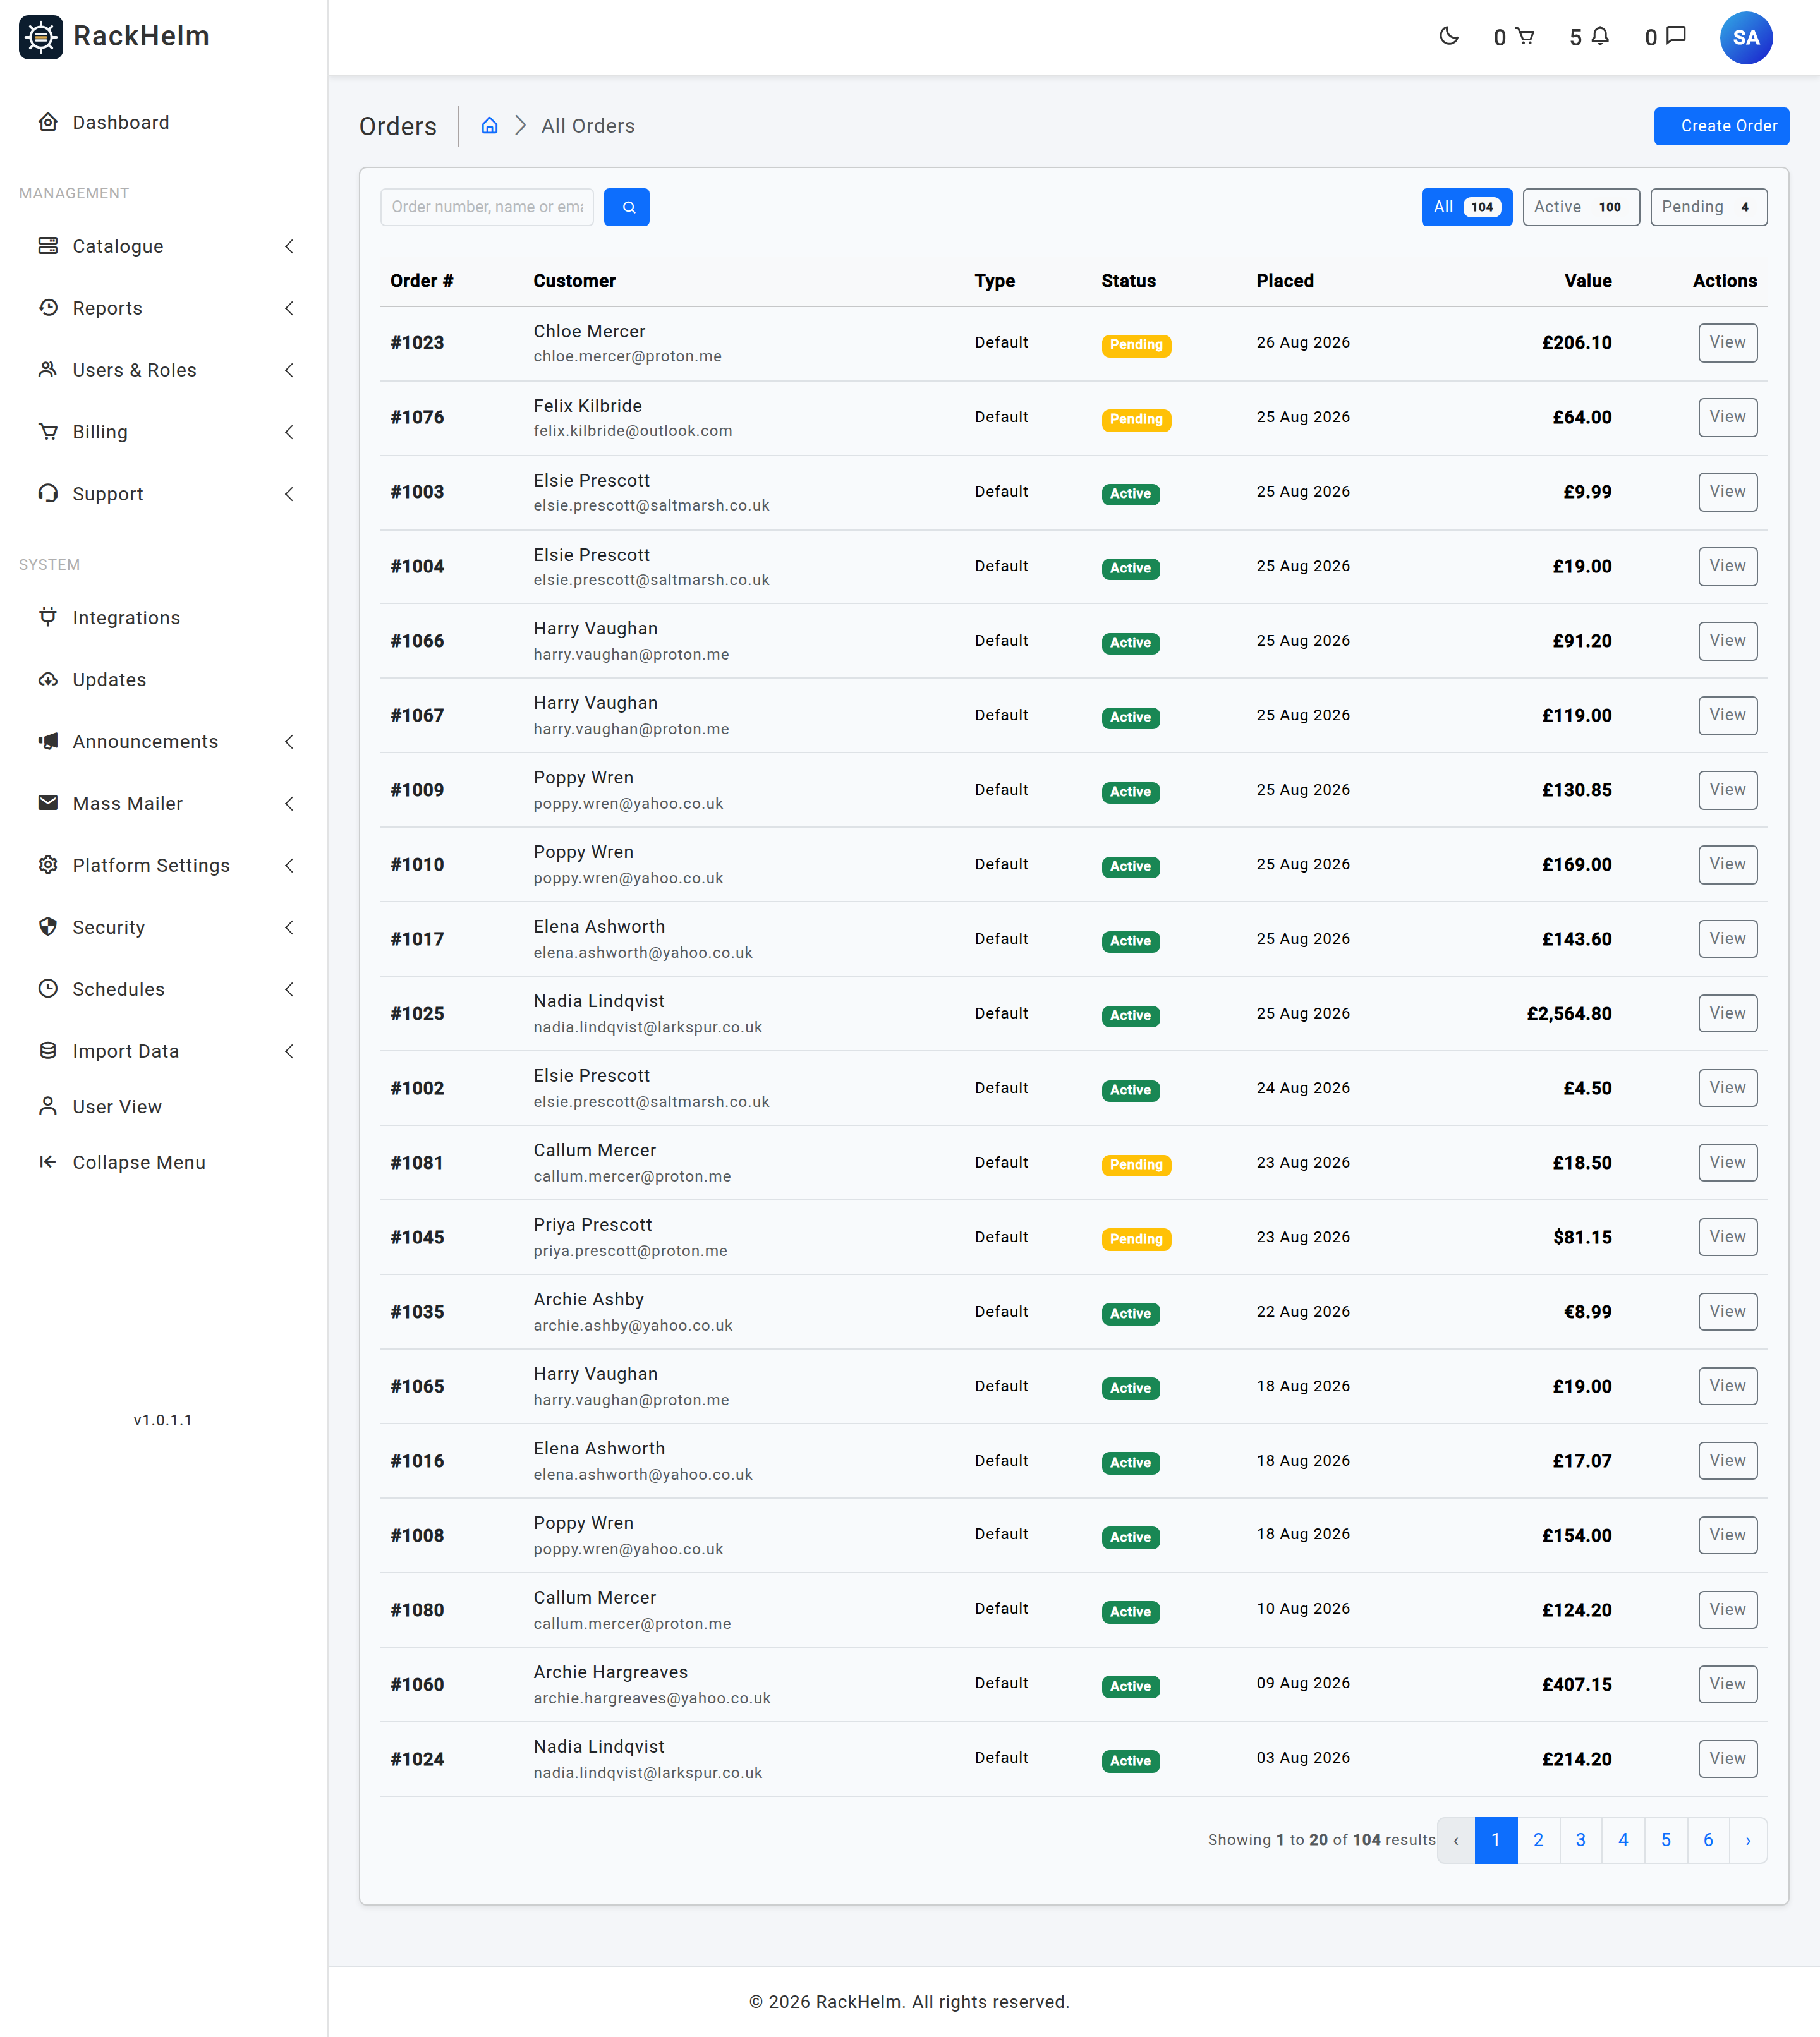Click the User View person icon

point(47,1106)
